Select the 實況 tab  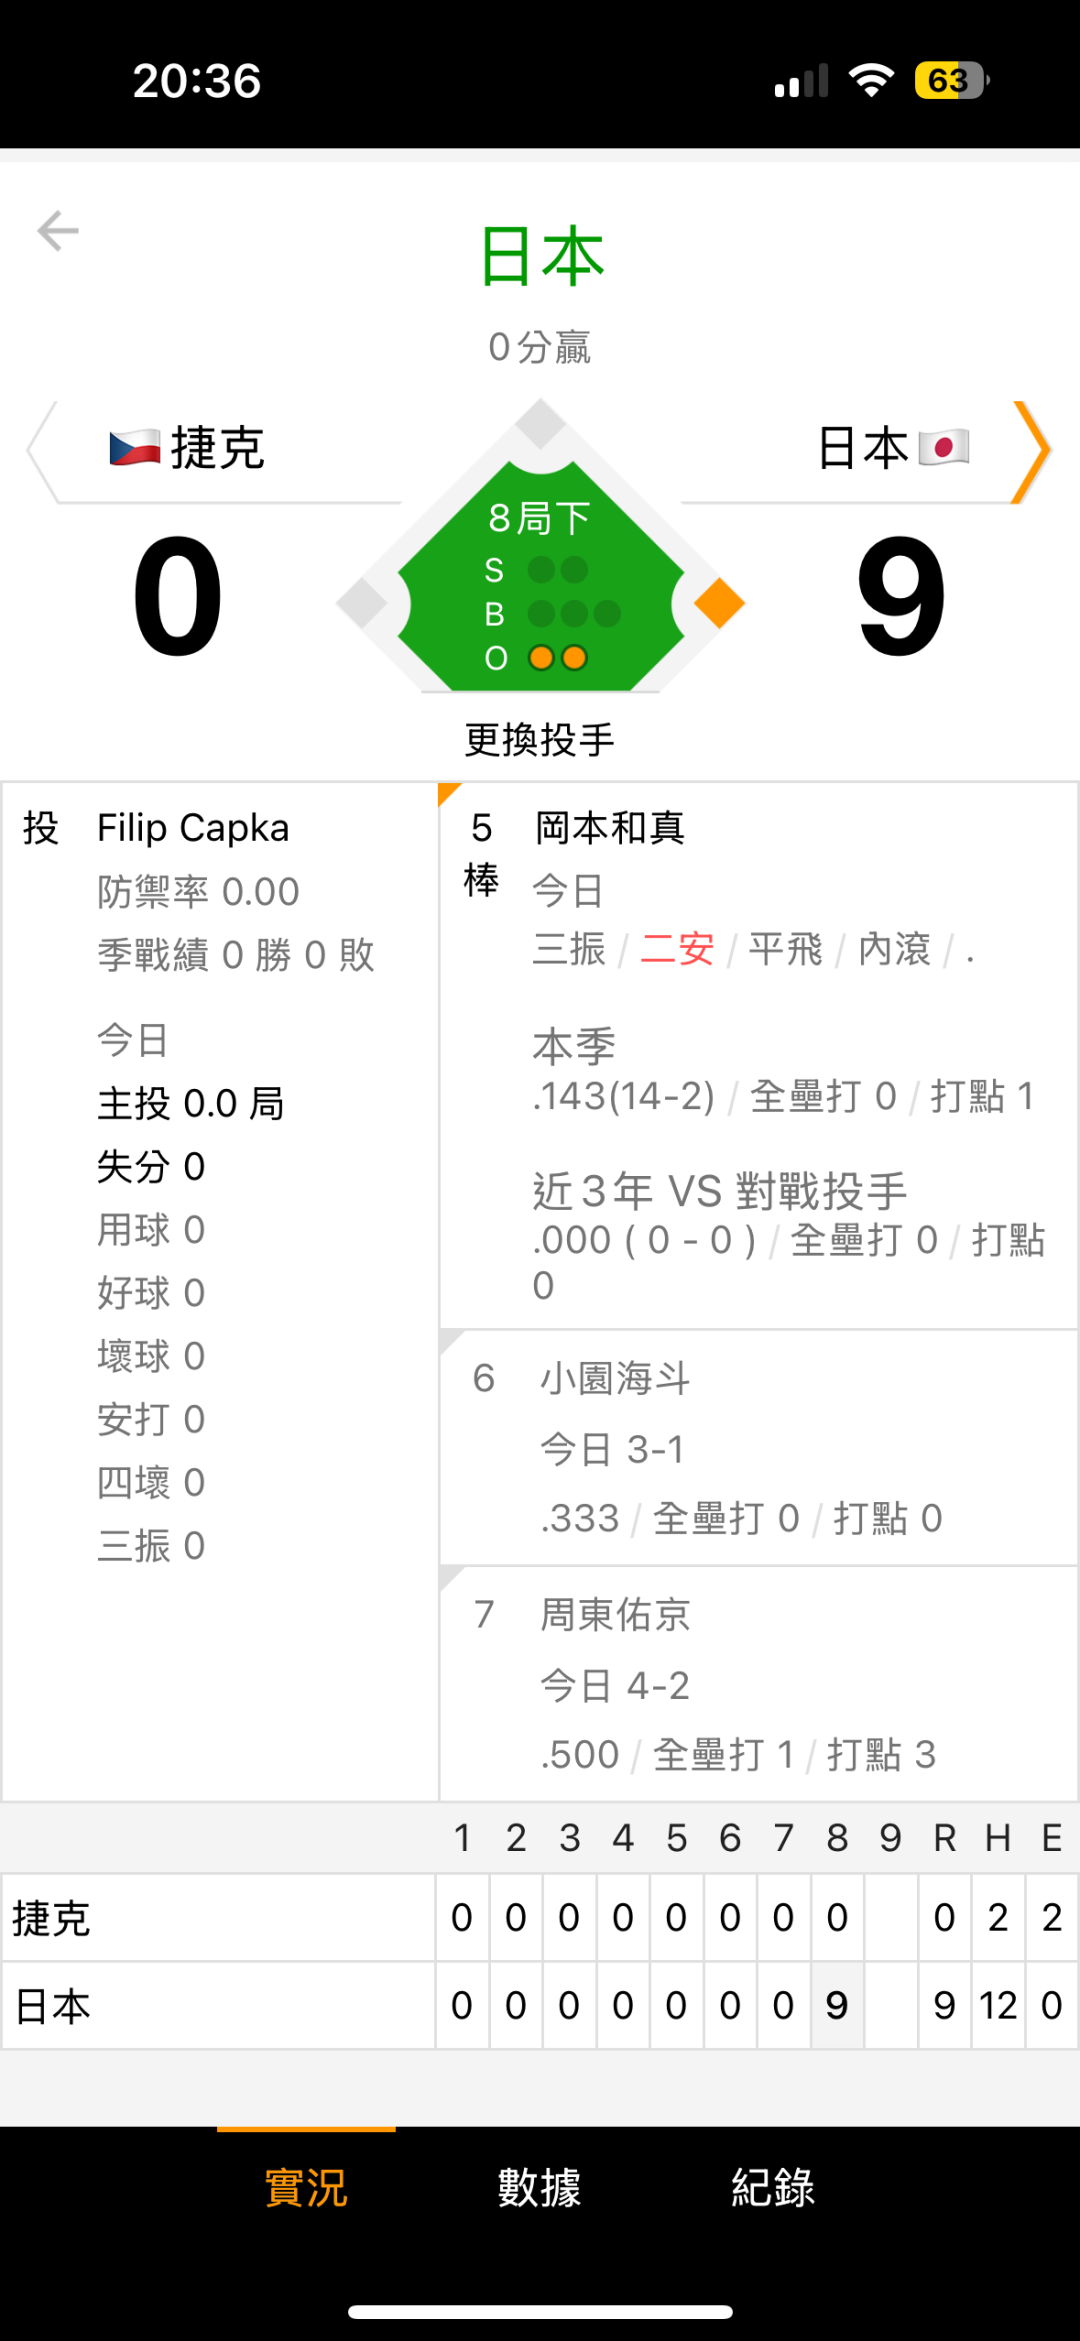click(306, 2188)
